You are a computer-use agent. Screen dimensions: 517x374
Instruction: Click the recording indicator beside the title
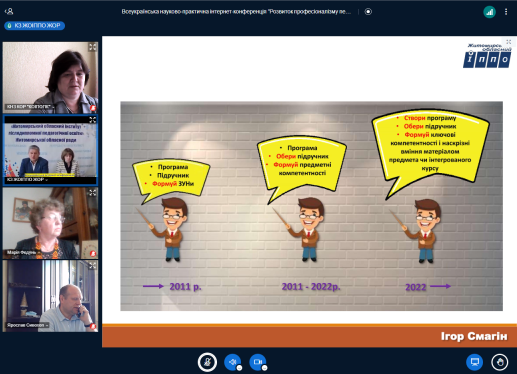pyautogui.click(x=368, y=12)
